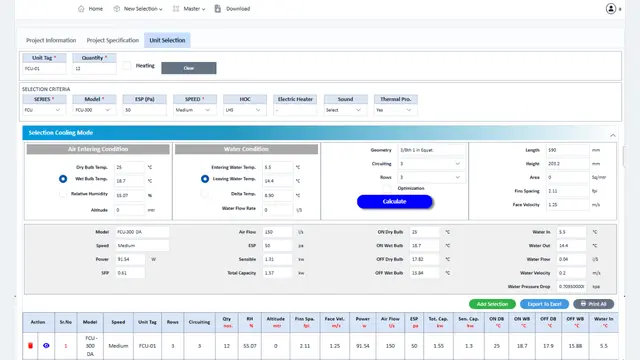Click the blue Calculate button
The image size is (640, 360).
pos(394,202)
